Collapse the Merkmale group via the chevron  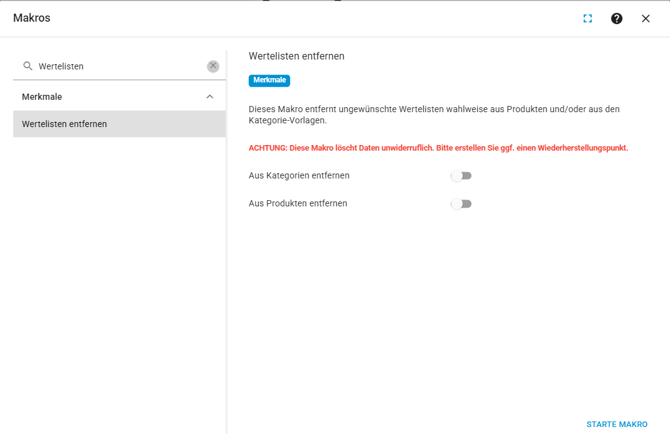(209, 97)
